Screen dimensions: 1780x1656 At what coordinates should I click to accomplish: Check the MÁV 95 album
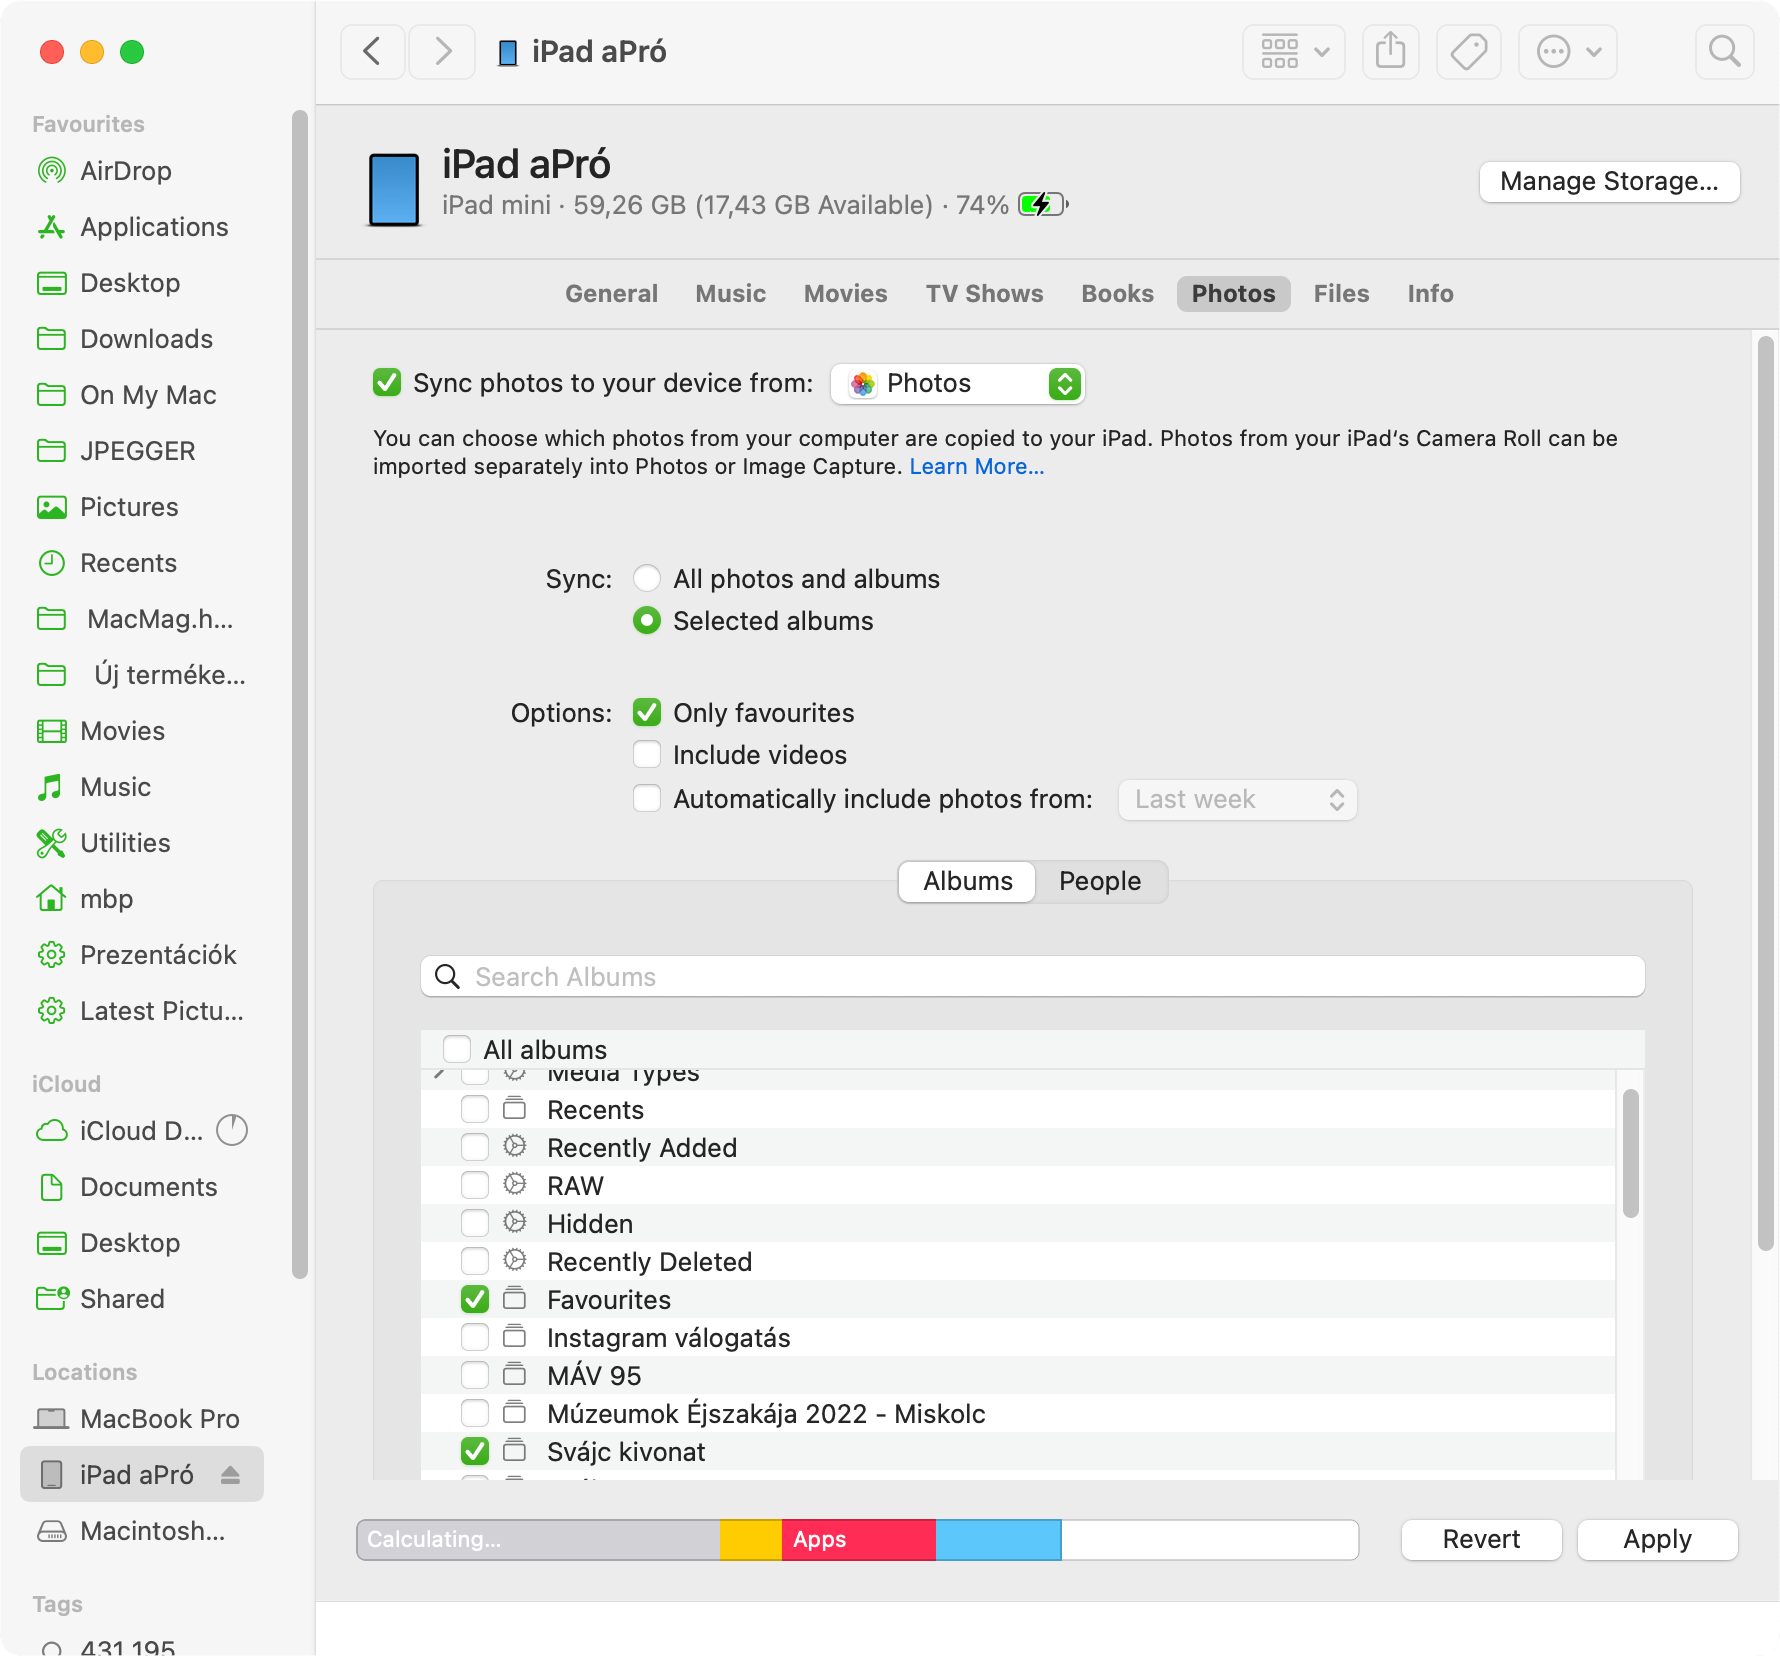pos(475,1375)
